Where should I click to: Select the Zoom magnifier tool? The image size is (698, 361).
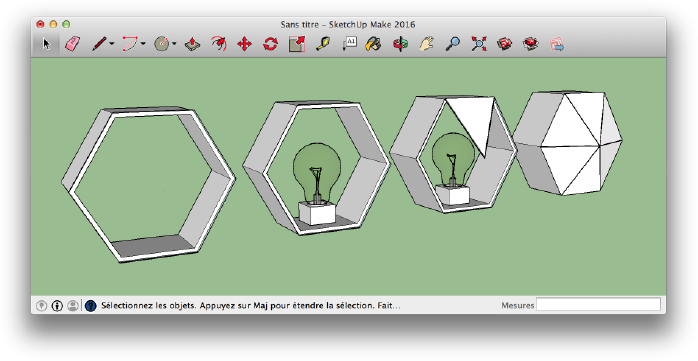point(453,44)
